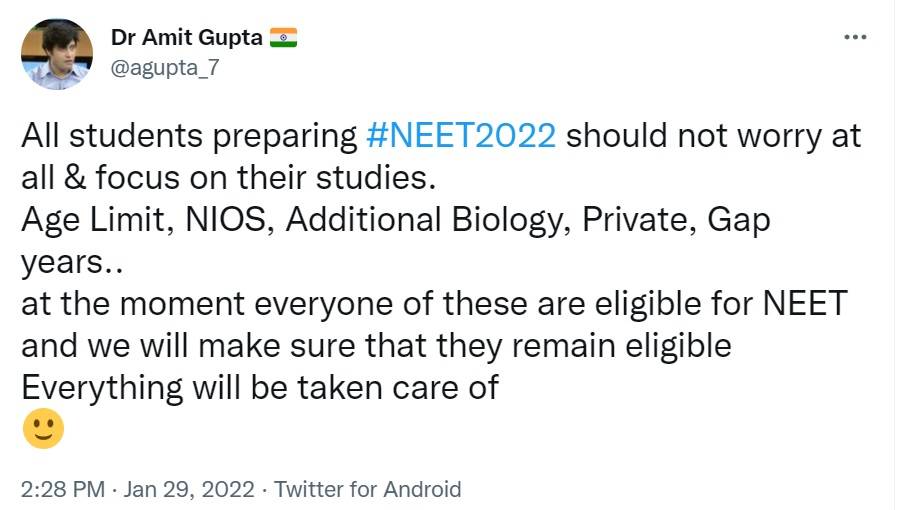The image size is (897, 510).
Task: Click the phrase "should not worry at"
Action: (x=713, y=136)
